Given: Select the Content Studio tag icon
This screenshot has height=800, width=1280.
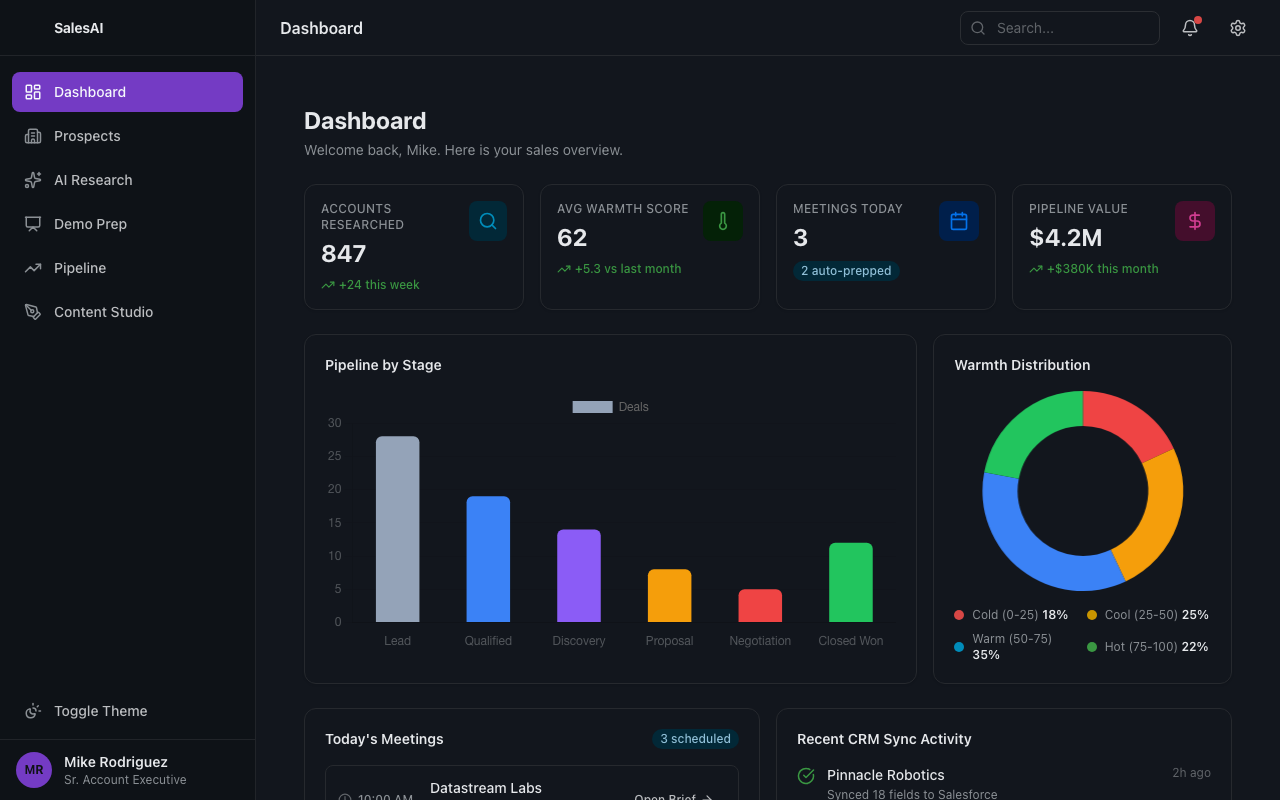Looking at the screenshot, I should pyautogui.click(x=33, y=312).
